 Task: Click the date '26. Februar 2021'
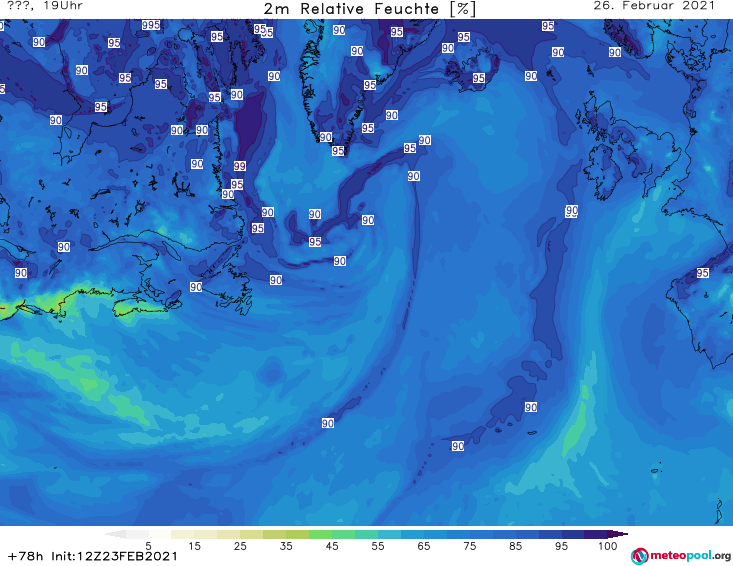[654, 6]
